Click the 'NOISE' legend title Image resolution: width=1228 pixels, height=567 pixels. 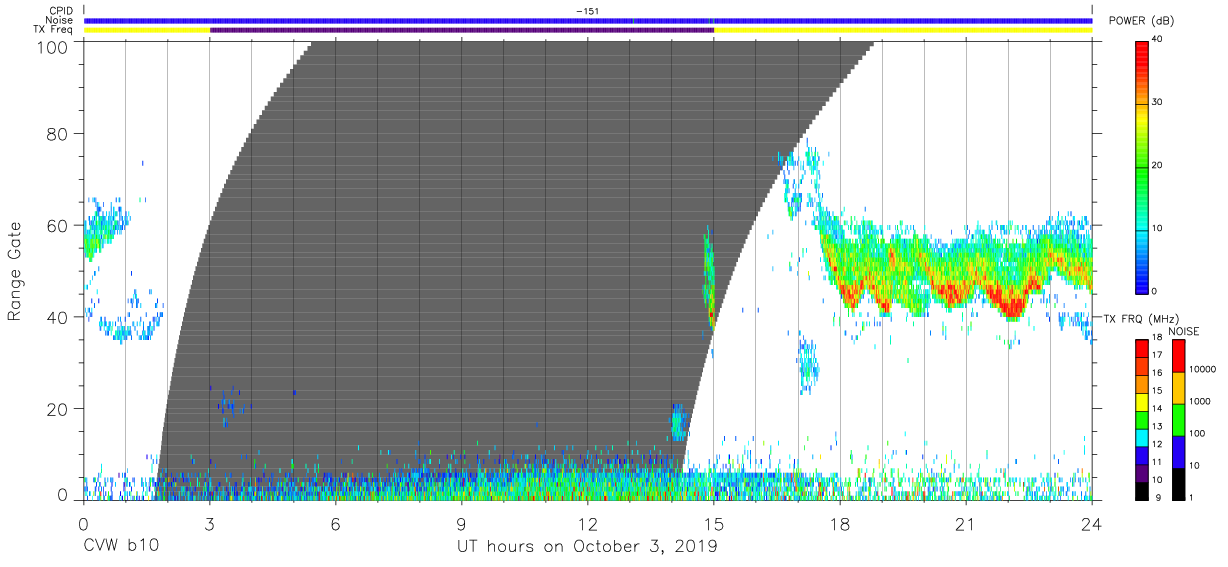(1184, 331)
